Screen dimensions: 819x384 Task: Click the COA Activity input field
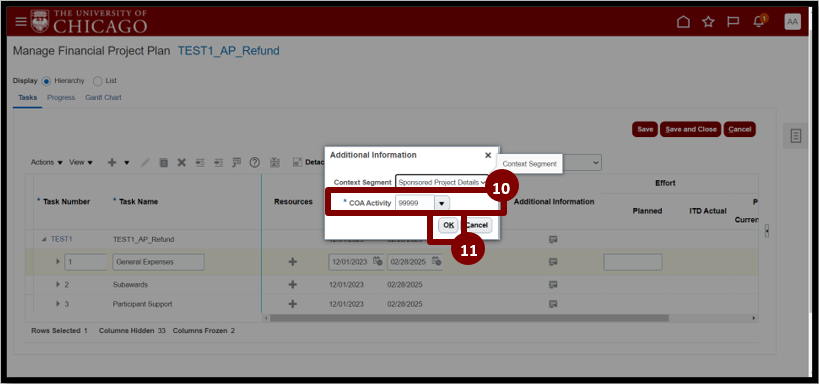(415, 203)
